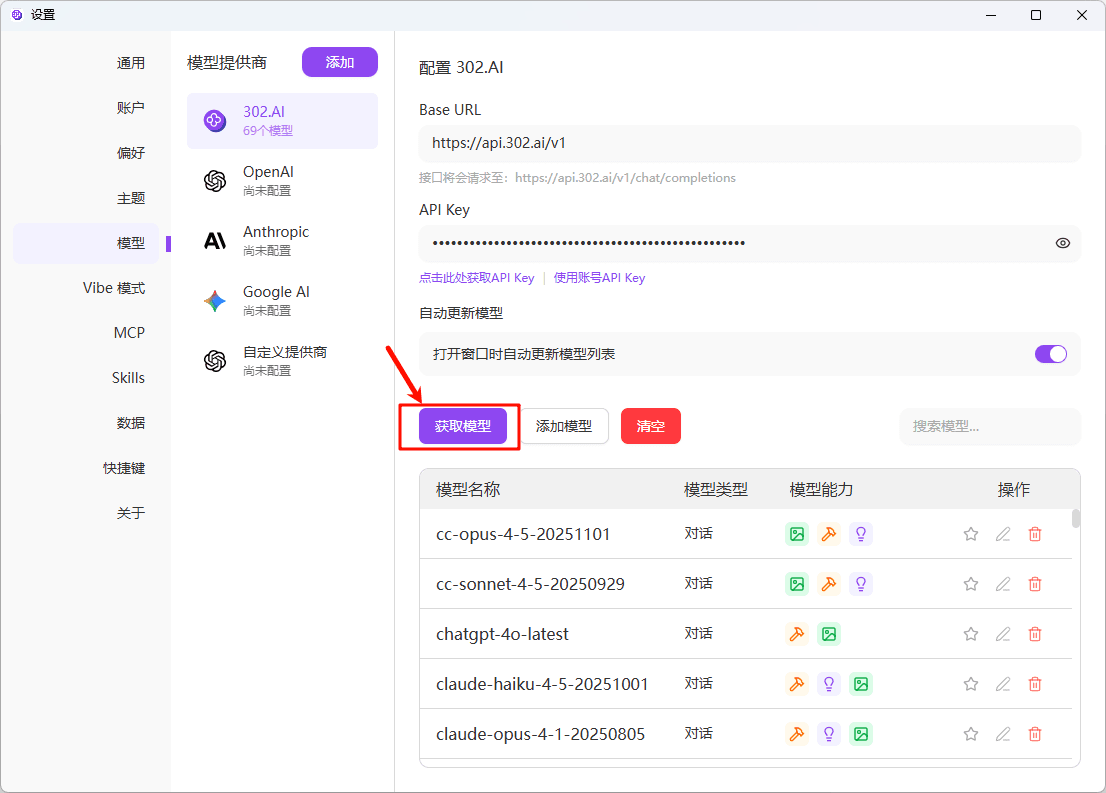This screenshot has width=1106, height=793.
Task: Star the claude-haiku-4-5-20251001 model
Action: click(x=971, y=684)
